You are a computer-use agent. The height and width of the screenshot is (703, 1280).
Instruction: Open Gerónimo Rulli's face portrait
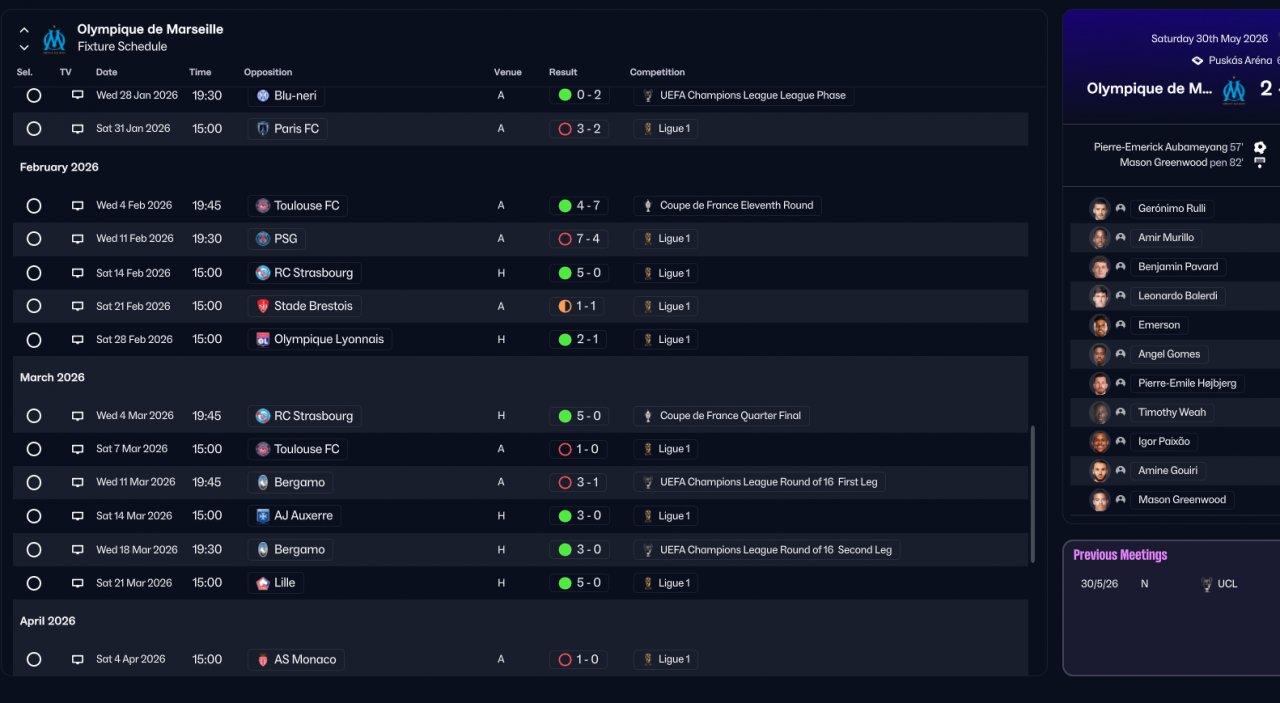pyautogui.click(x=1100, y=209)
